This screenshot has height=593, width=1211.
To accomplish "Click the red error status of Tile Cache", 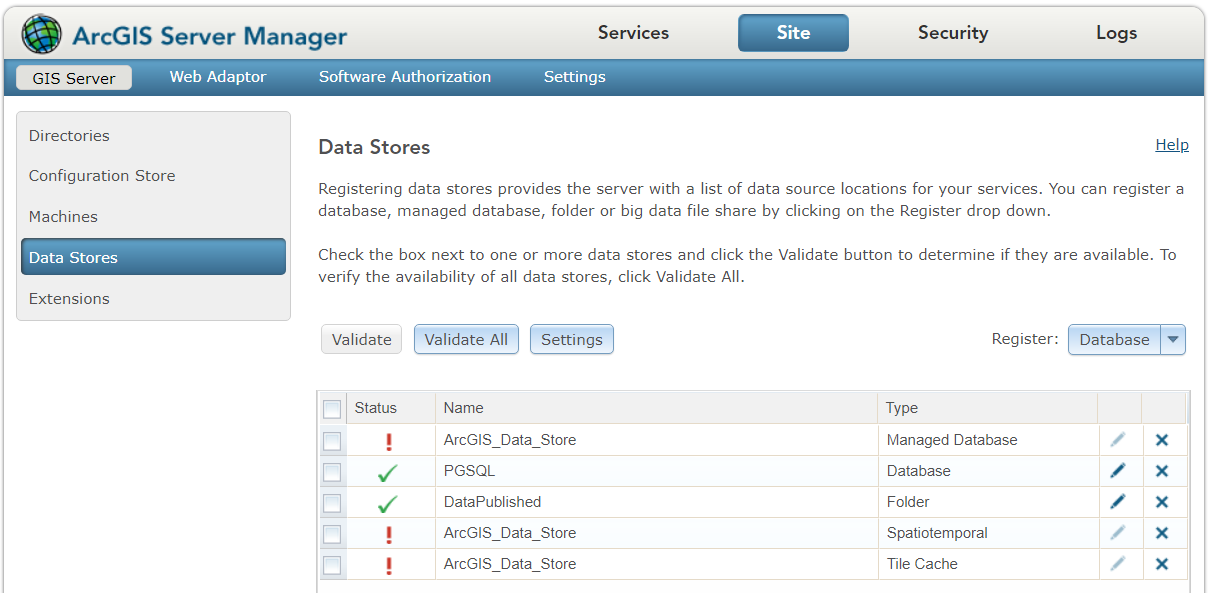I will pos(389,565).
